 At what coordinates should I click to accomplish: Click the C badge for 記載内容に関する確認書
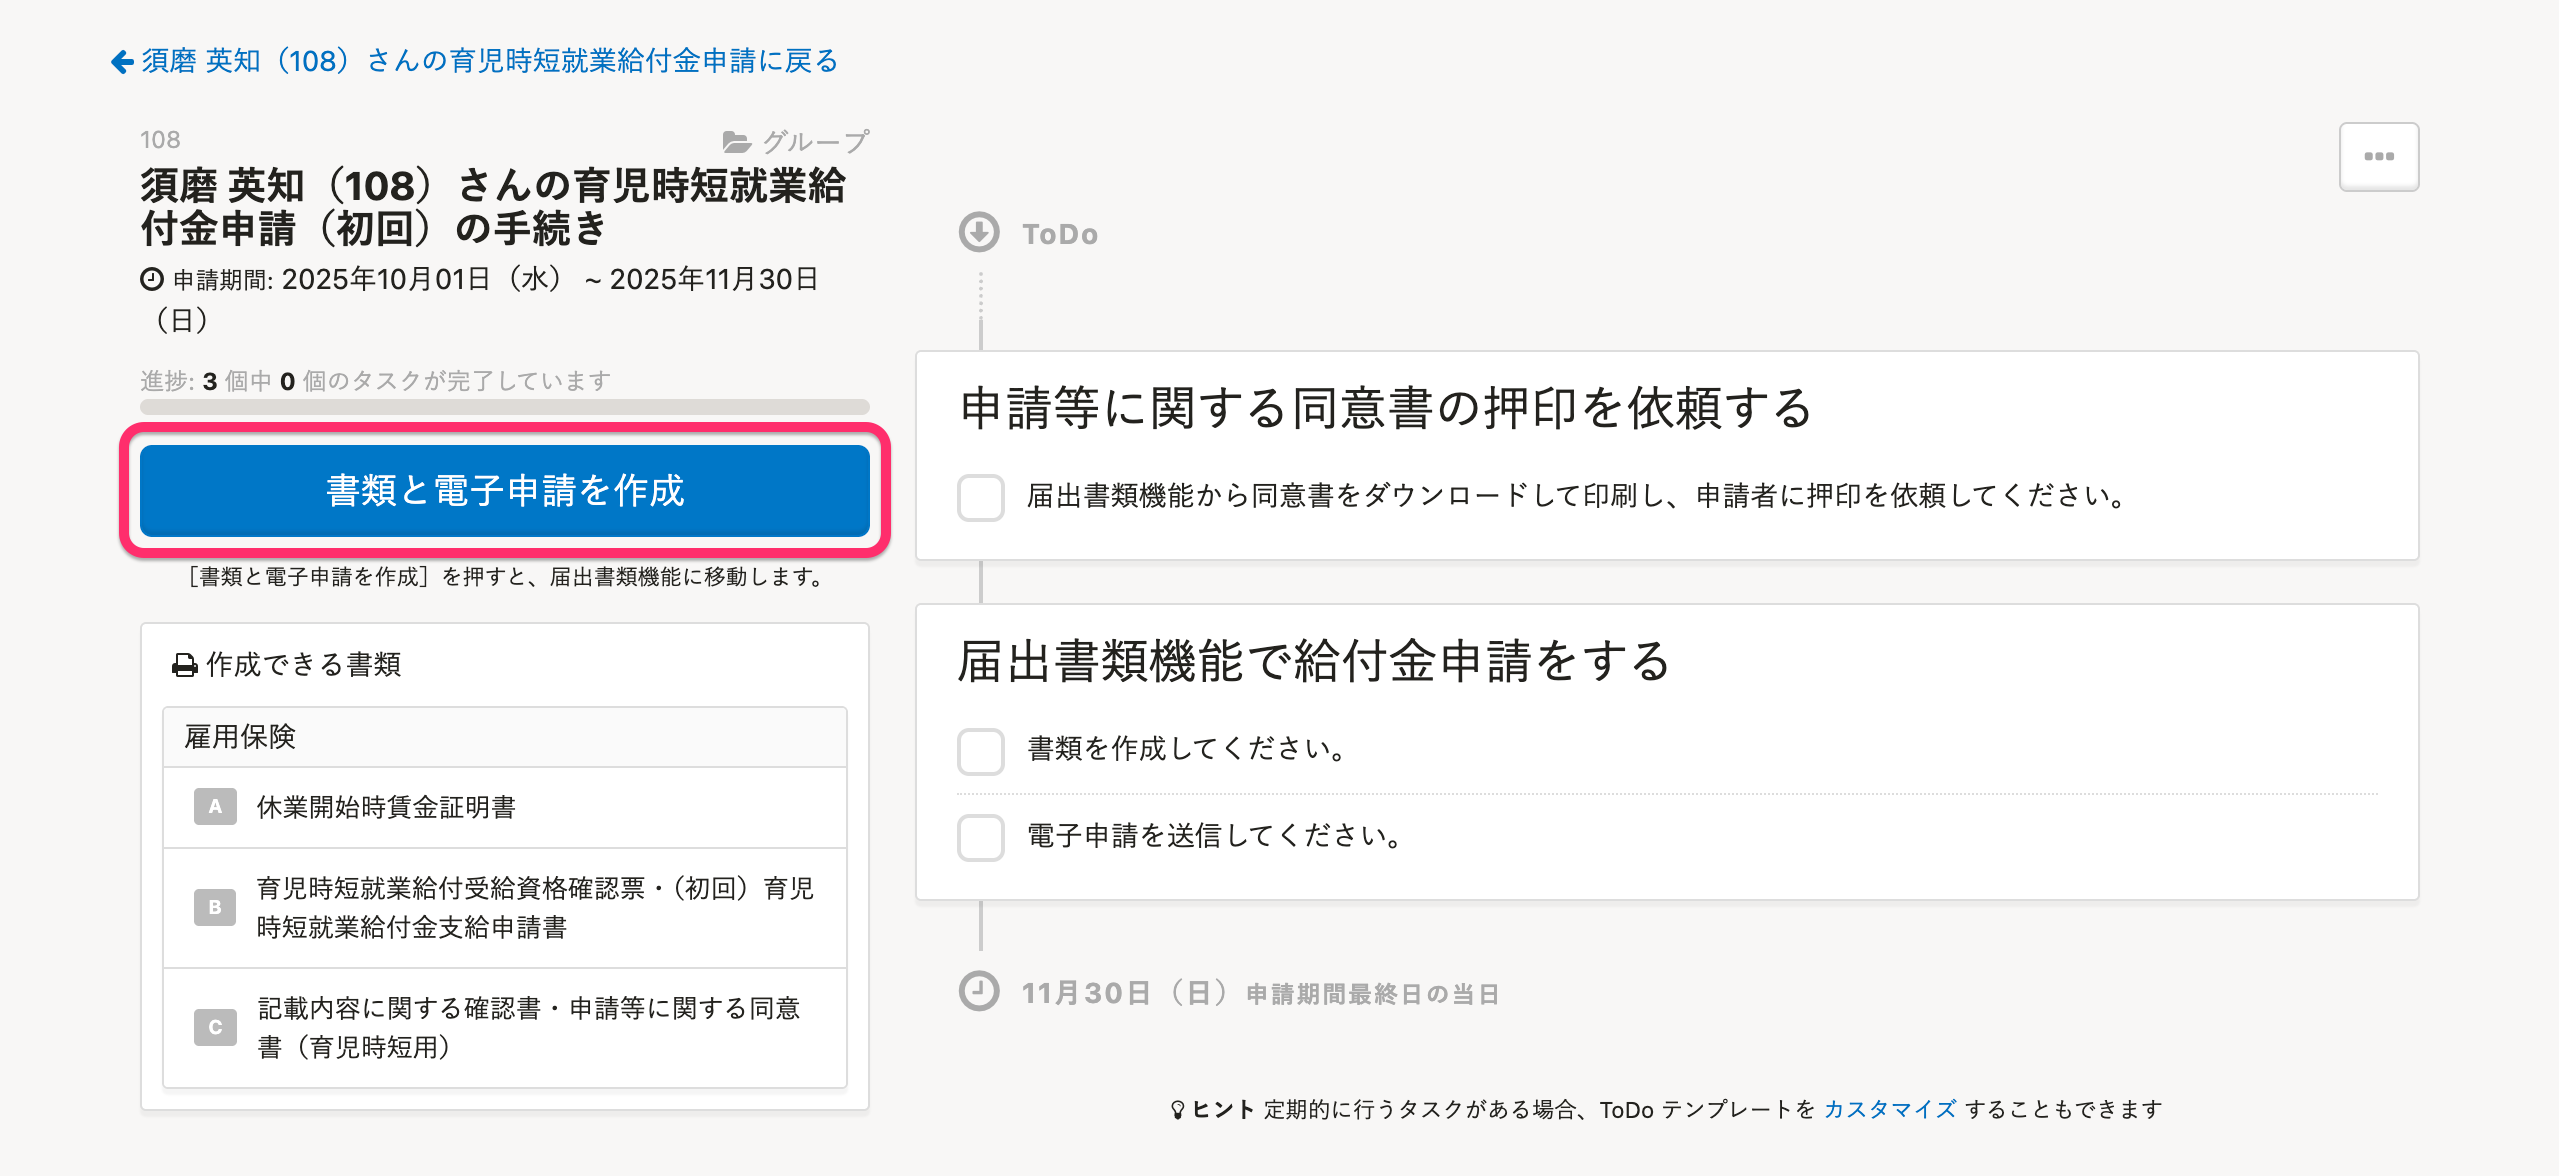(x=215, y=1027)
